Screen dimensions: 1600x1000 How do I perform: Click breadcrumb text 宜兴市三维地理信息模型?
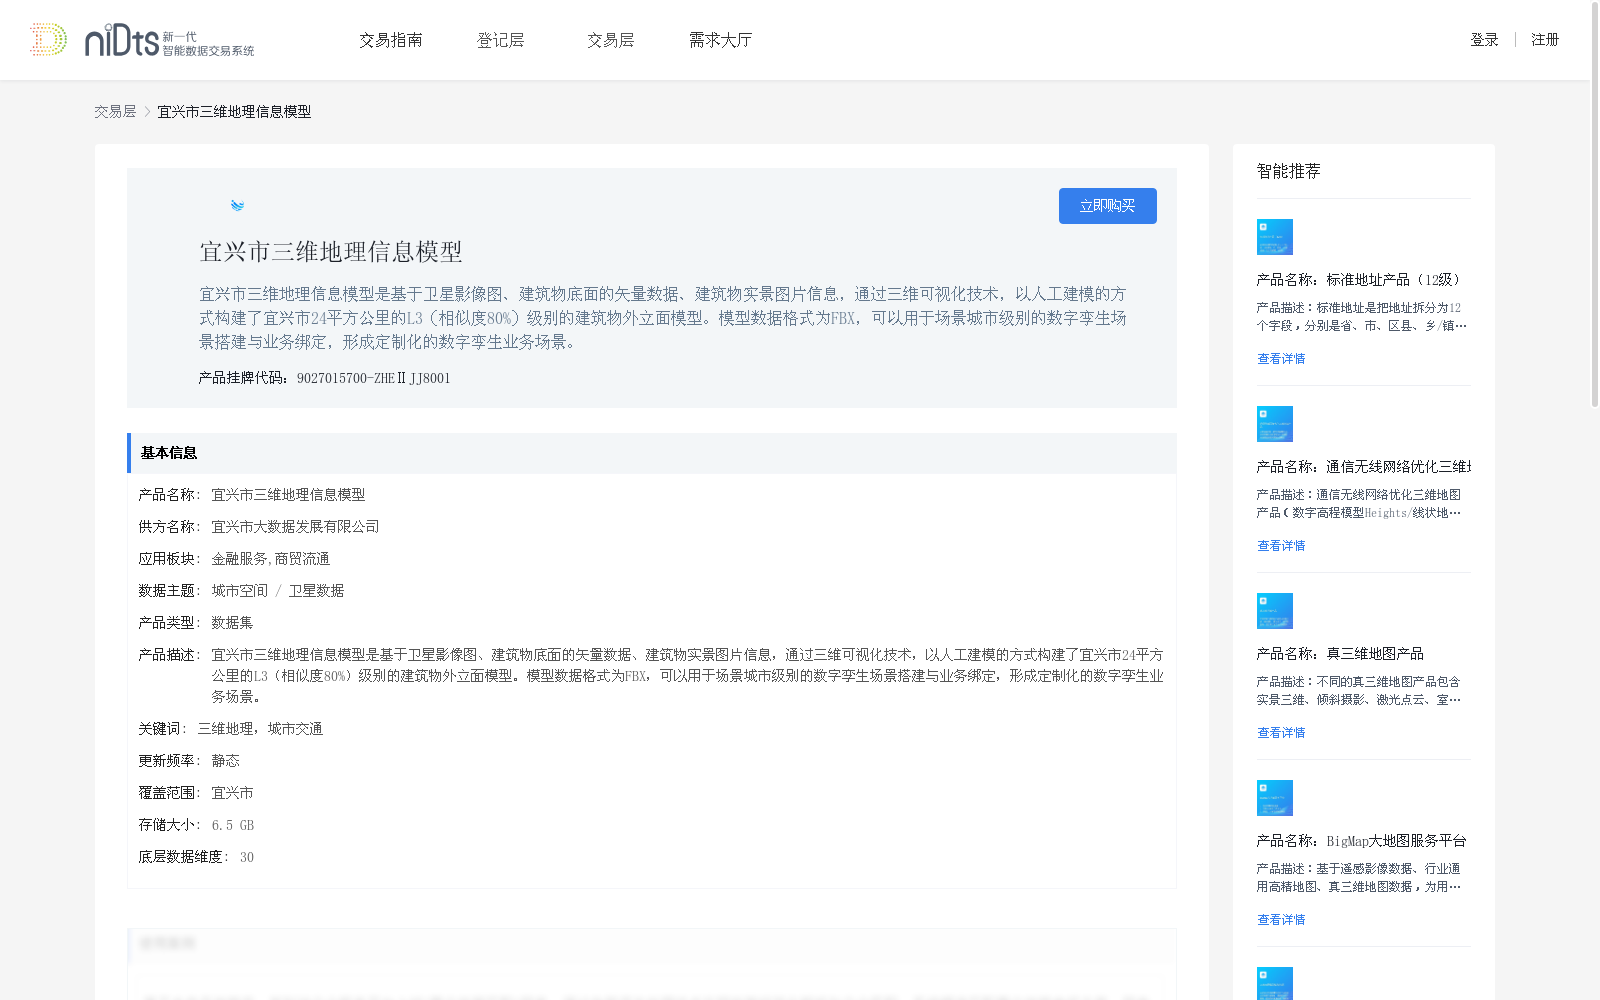(x=234, y=112)
